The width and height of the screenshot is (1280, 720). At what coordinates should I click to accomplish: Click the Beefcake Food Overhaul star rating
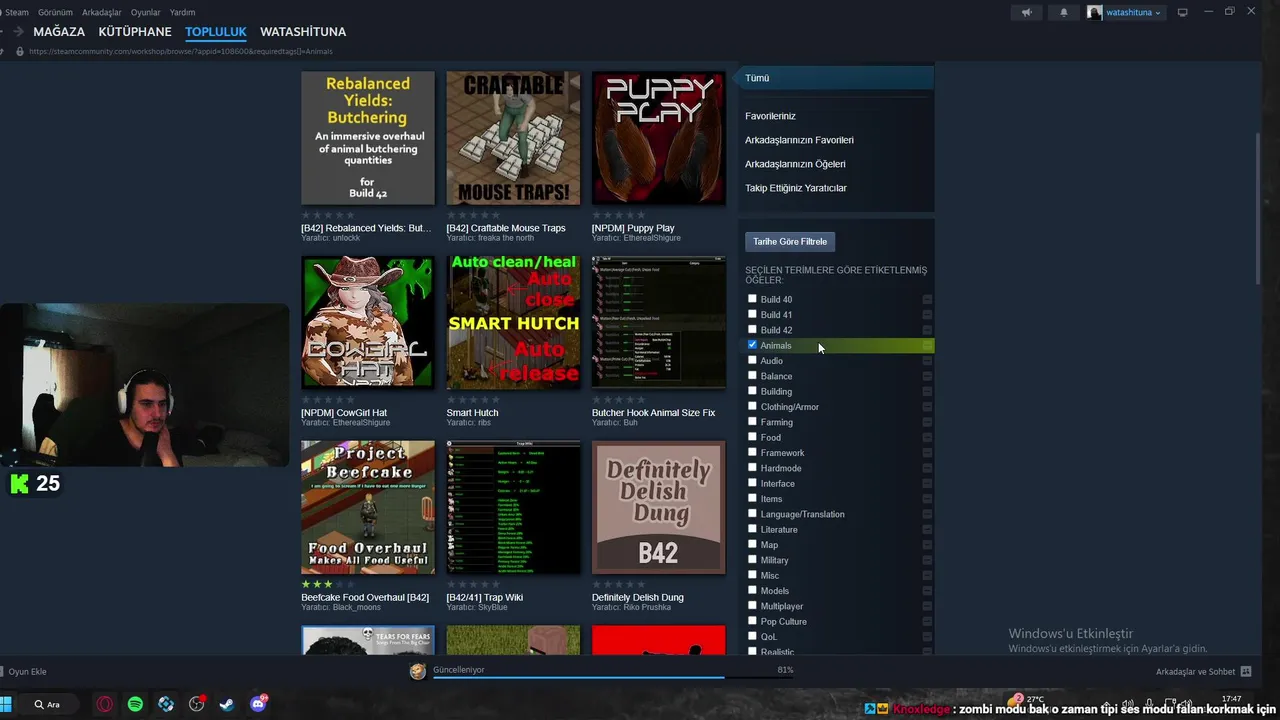coord(328,584)
